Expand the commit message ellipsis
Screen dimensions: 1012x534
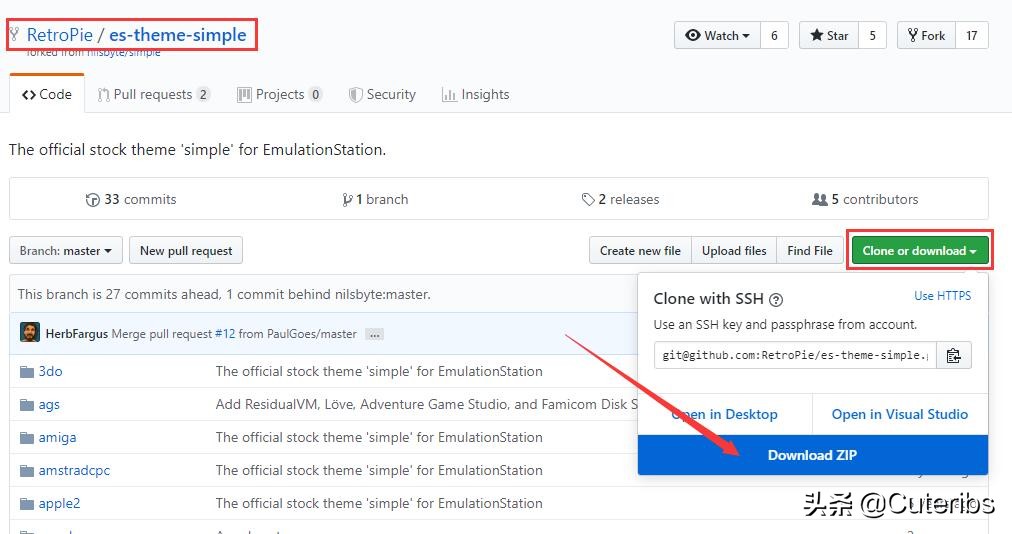click(x=374, y=334)
